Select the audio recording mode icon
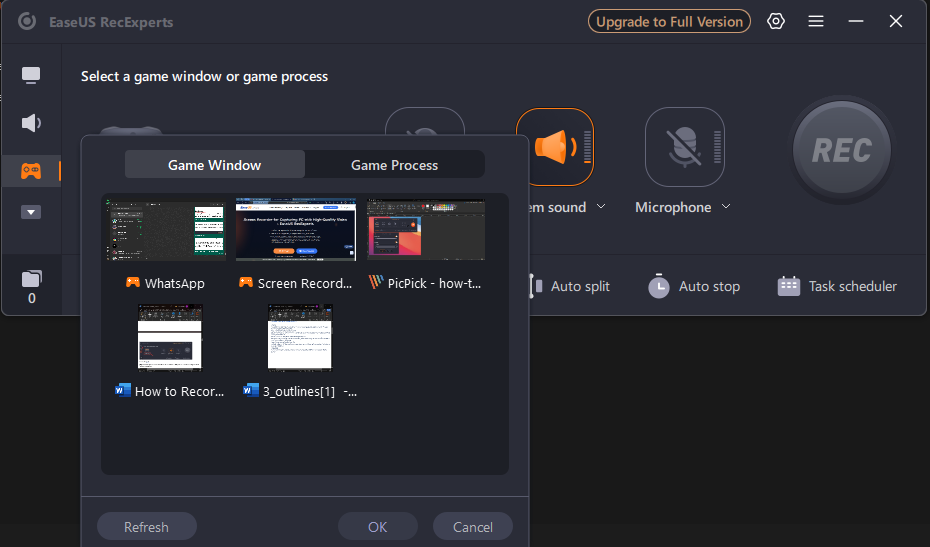Image resolution: width=930 pixels, height=547 pixels. pyautogui.click(x=31, y=123)
